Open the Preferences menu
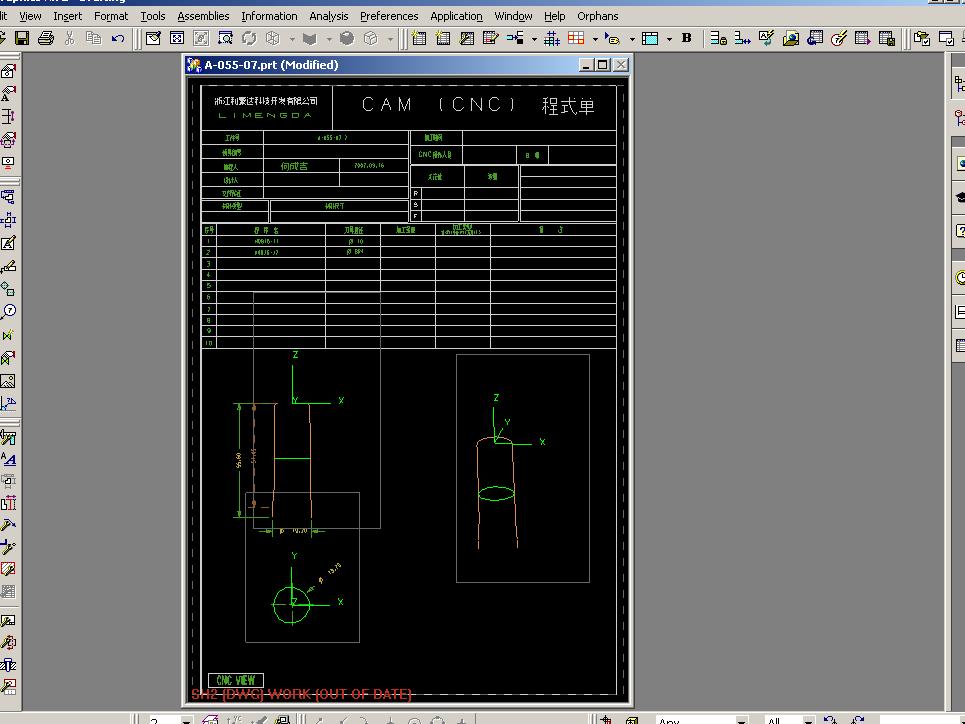The height and width of the screenshot is (724, 965). point(389,16)
